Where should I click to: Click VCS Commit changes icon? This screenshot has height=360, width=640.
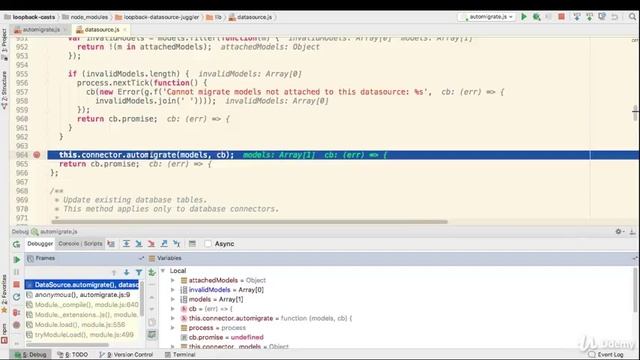pyautogui.click(x=589, y=17)
